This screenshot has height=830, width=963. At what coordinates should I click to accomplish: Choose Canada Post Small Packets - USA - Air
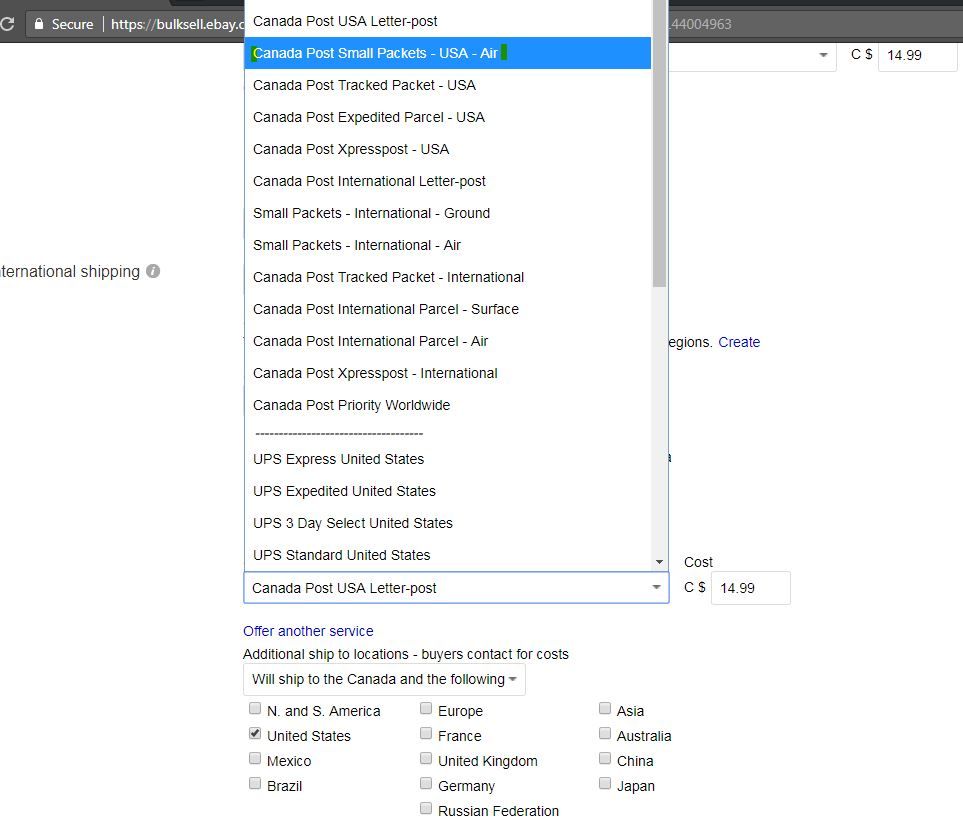tap(448, 53)
